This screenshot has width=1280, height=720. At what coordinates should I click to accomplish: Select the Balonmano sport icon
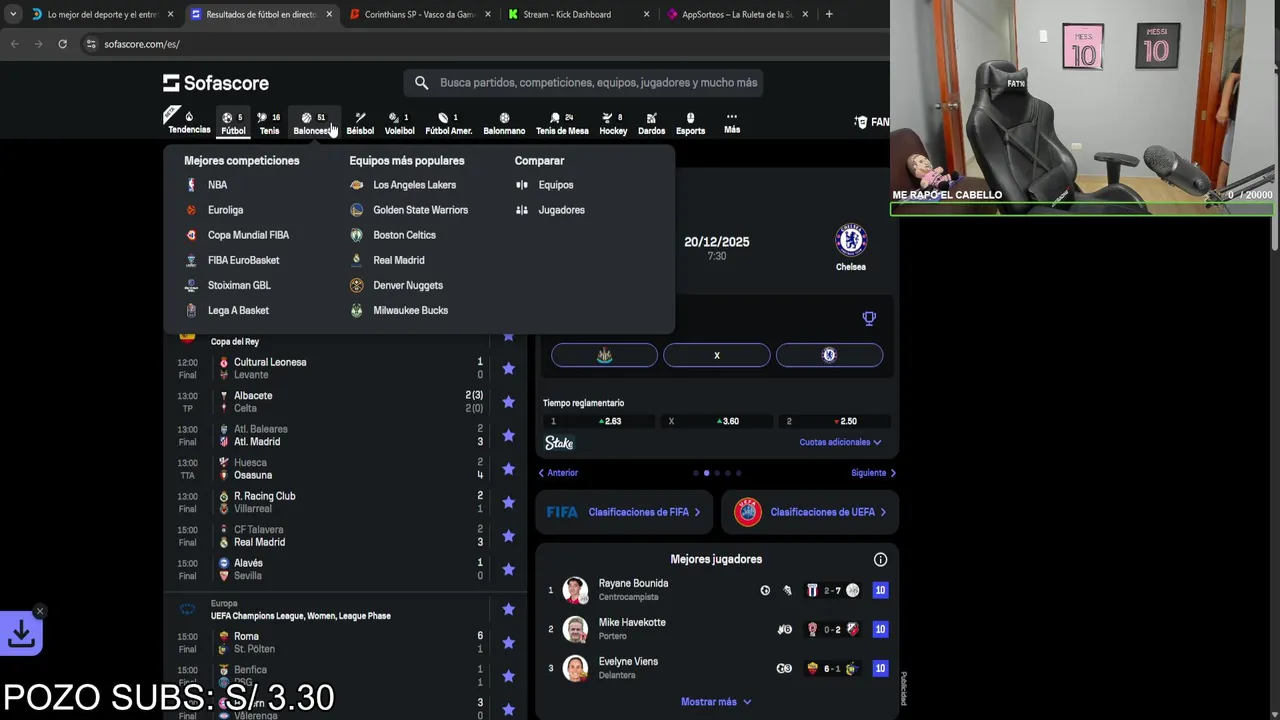(x=504, y=122)
